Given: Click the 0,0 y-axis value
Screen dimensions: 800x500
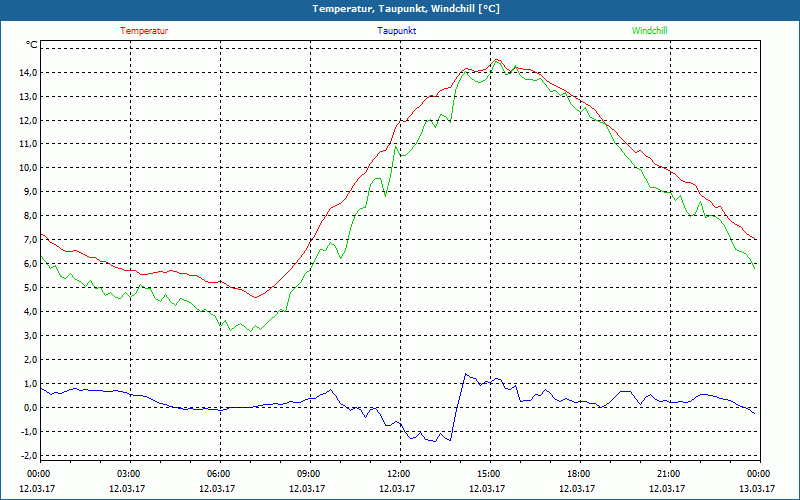Looking at the screenshot, I should pyautogui.click(x=30, y=408).
